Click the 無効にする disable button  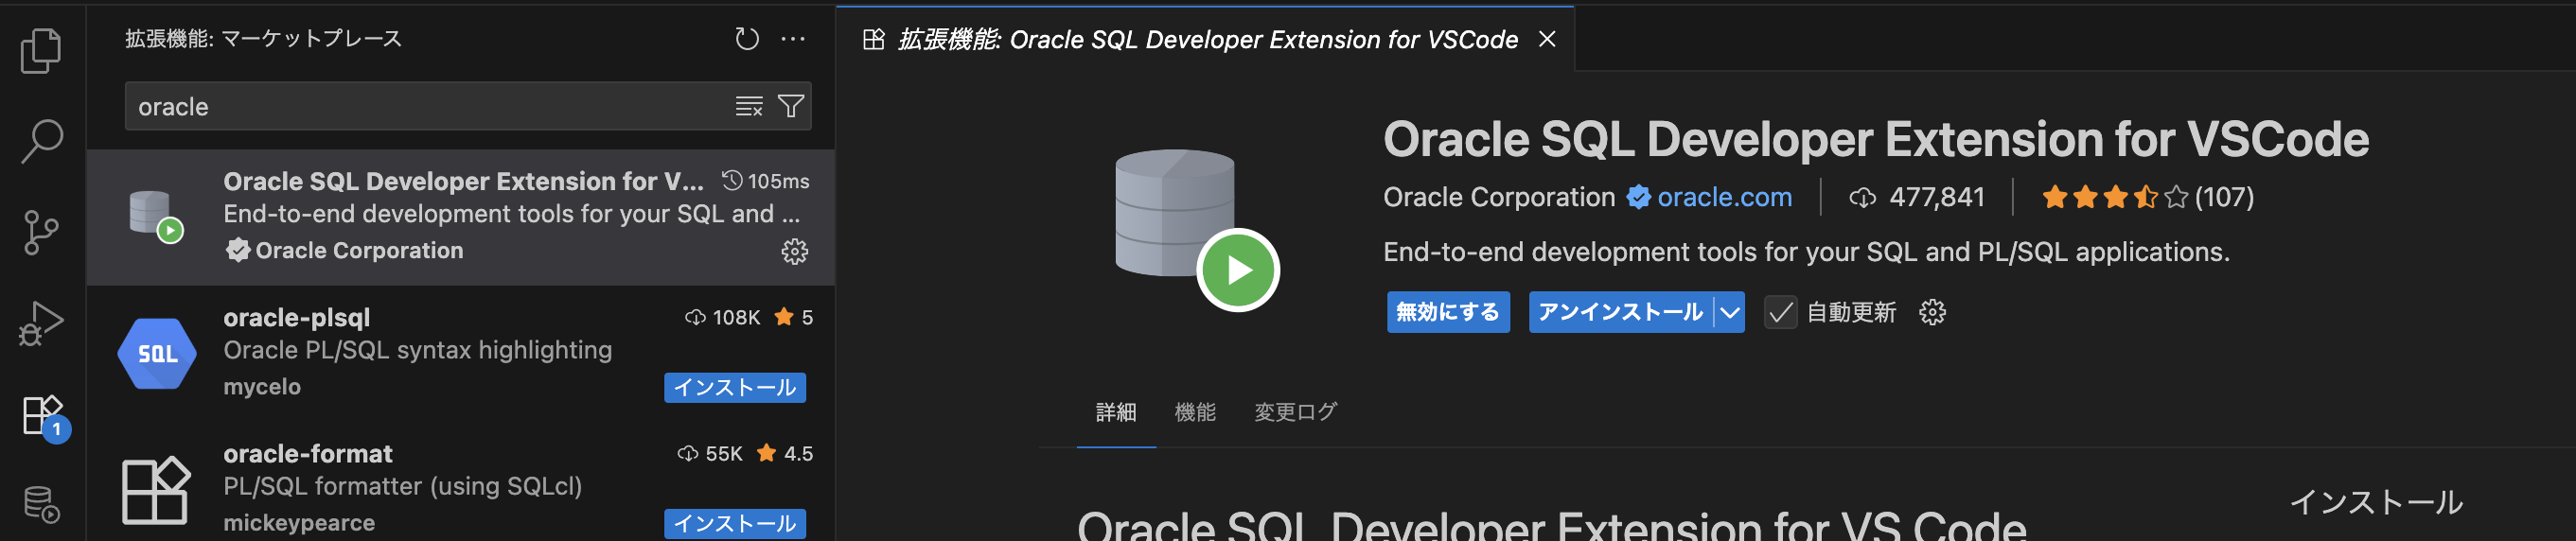click(1448, 312)
